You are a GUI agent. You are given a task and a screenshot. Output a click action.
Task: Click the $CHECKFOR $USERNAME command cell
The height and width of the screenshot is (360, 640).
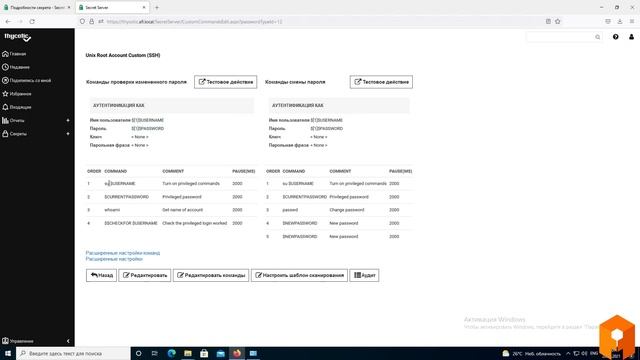pos(131,223)
